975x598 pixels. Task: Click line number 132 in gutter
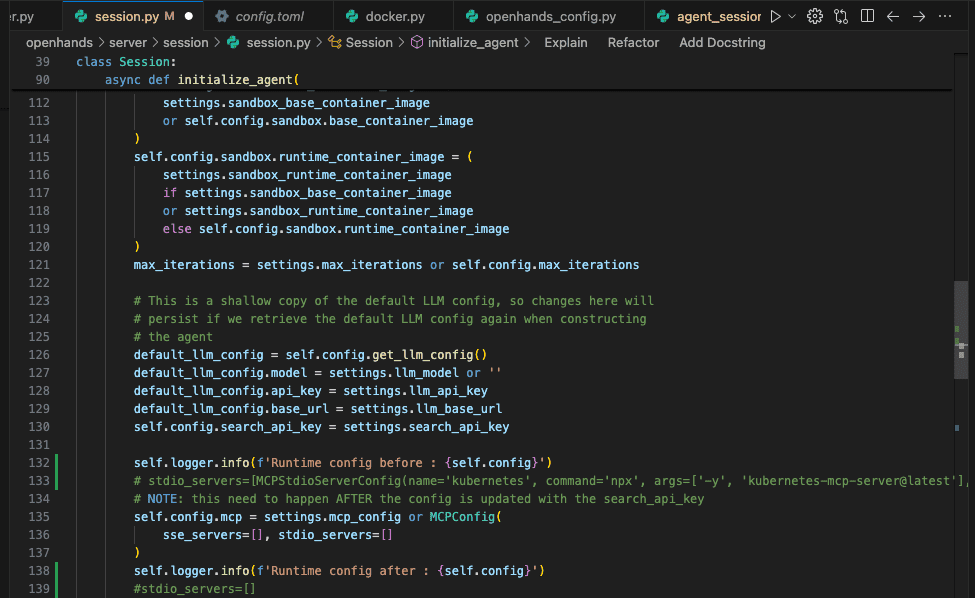[39, 462]
